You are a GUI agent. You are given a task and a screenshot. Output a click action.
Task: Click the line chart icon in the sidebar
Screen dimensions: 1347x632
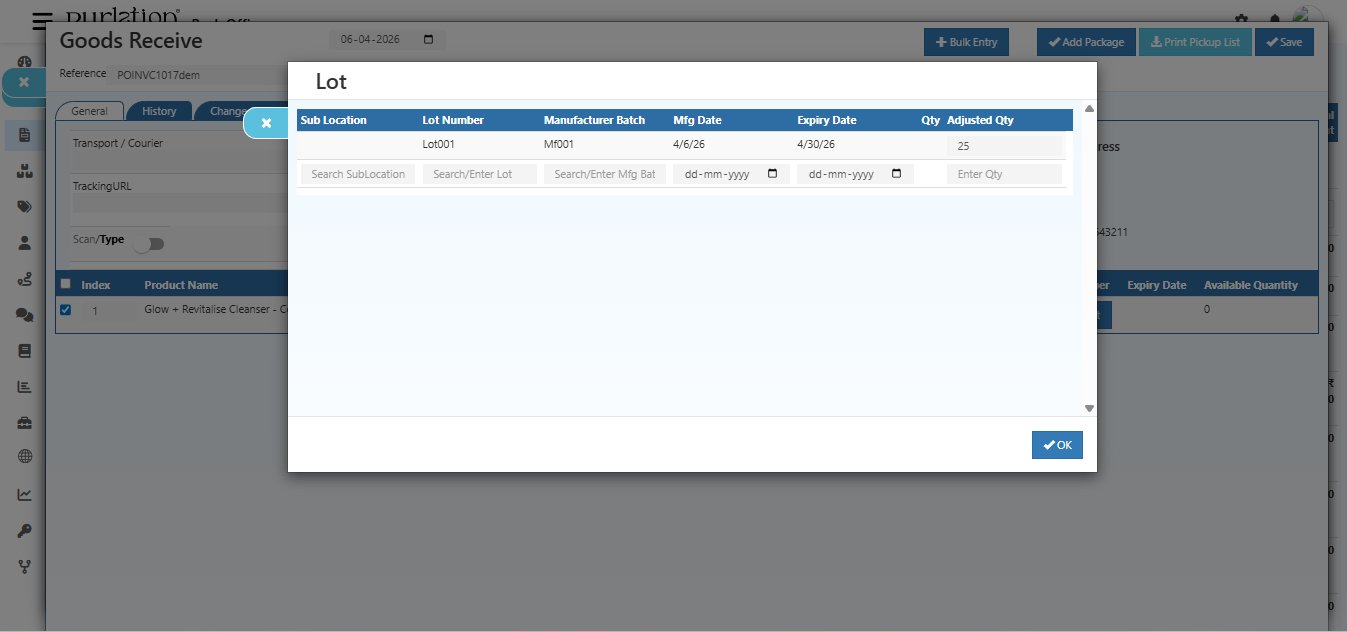tap(25, 494)
